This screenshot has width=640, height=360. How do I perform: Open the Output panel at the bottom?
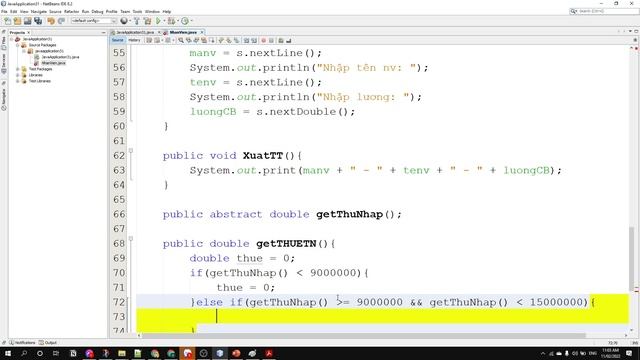48,342
